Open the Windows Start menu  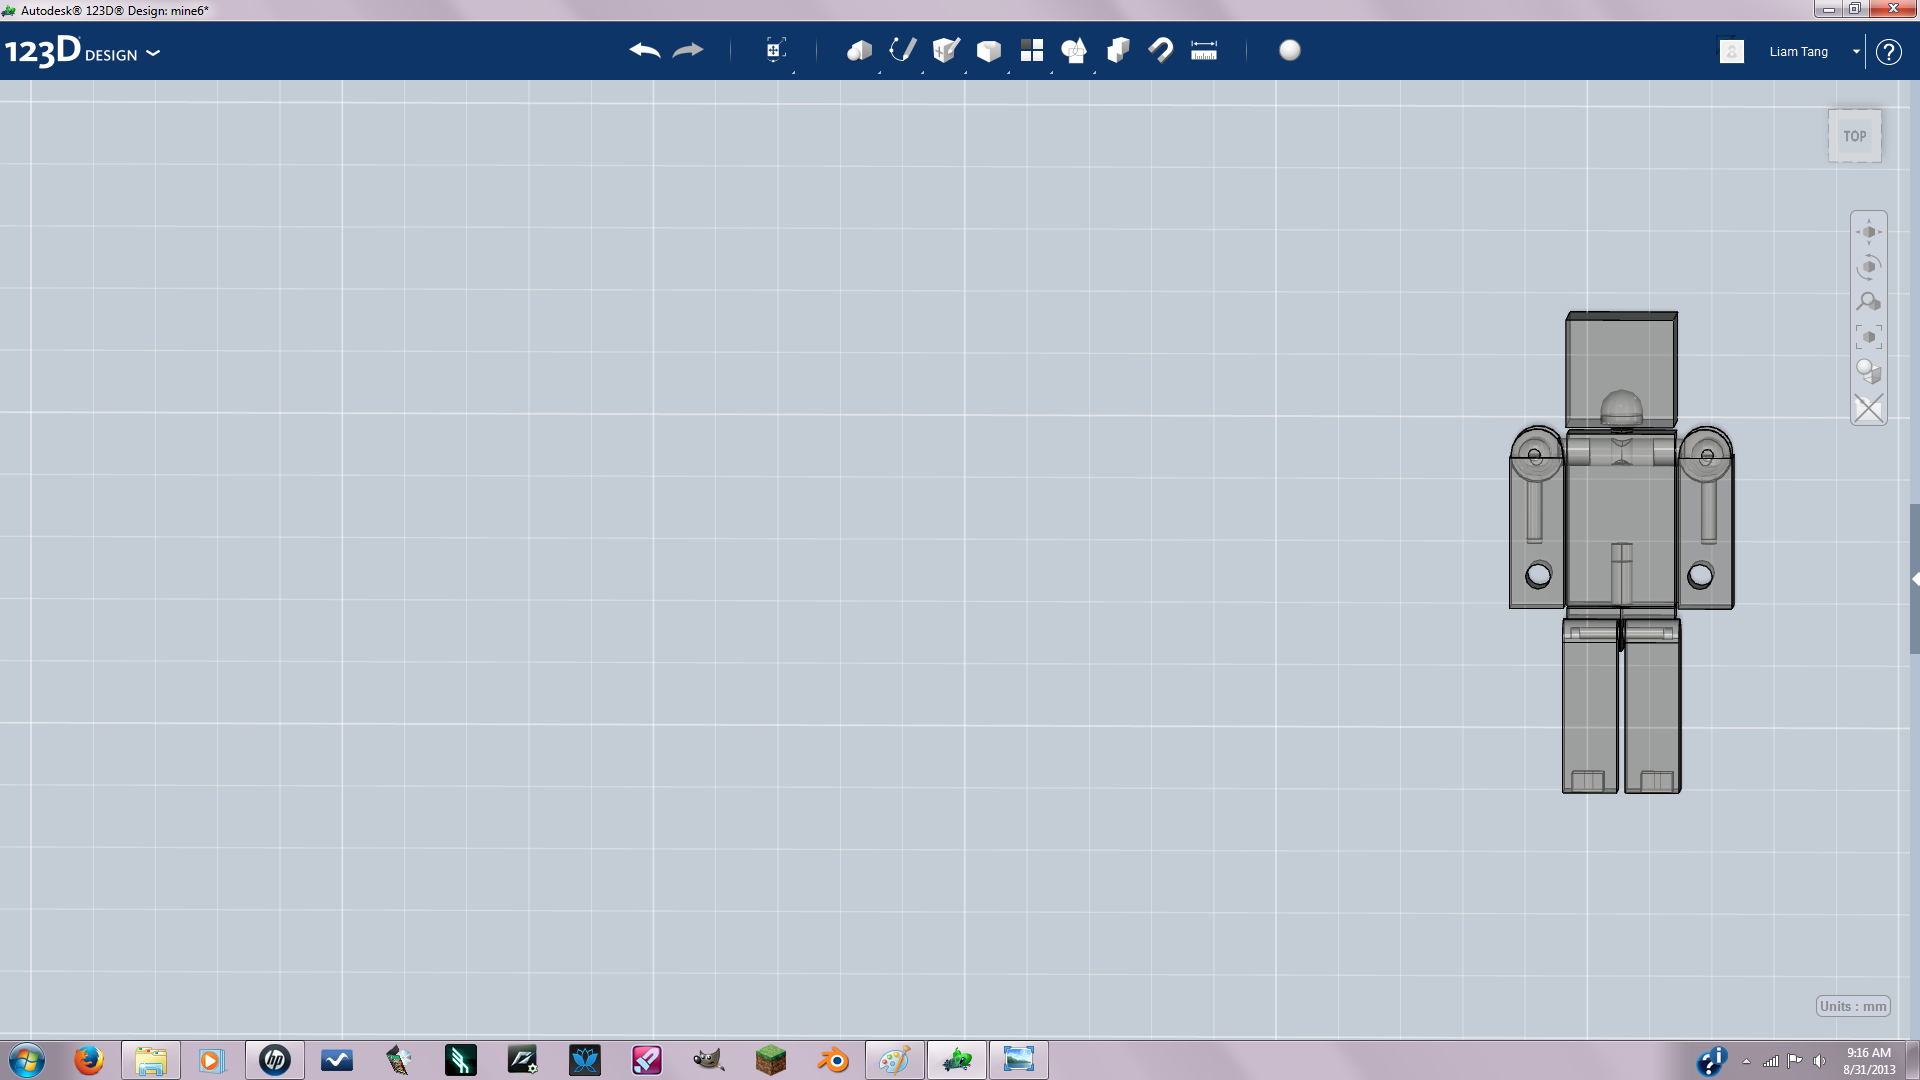27,1060
